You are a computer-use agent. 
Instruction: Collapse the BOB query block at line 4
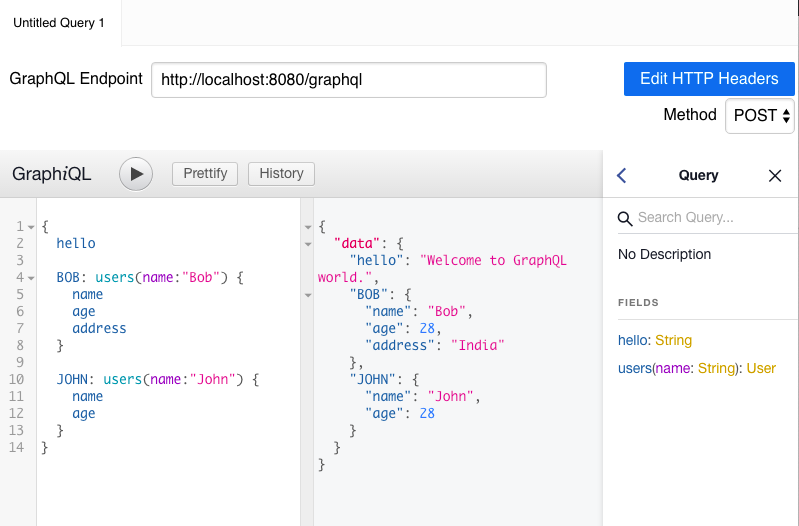tap(31, 278)
